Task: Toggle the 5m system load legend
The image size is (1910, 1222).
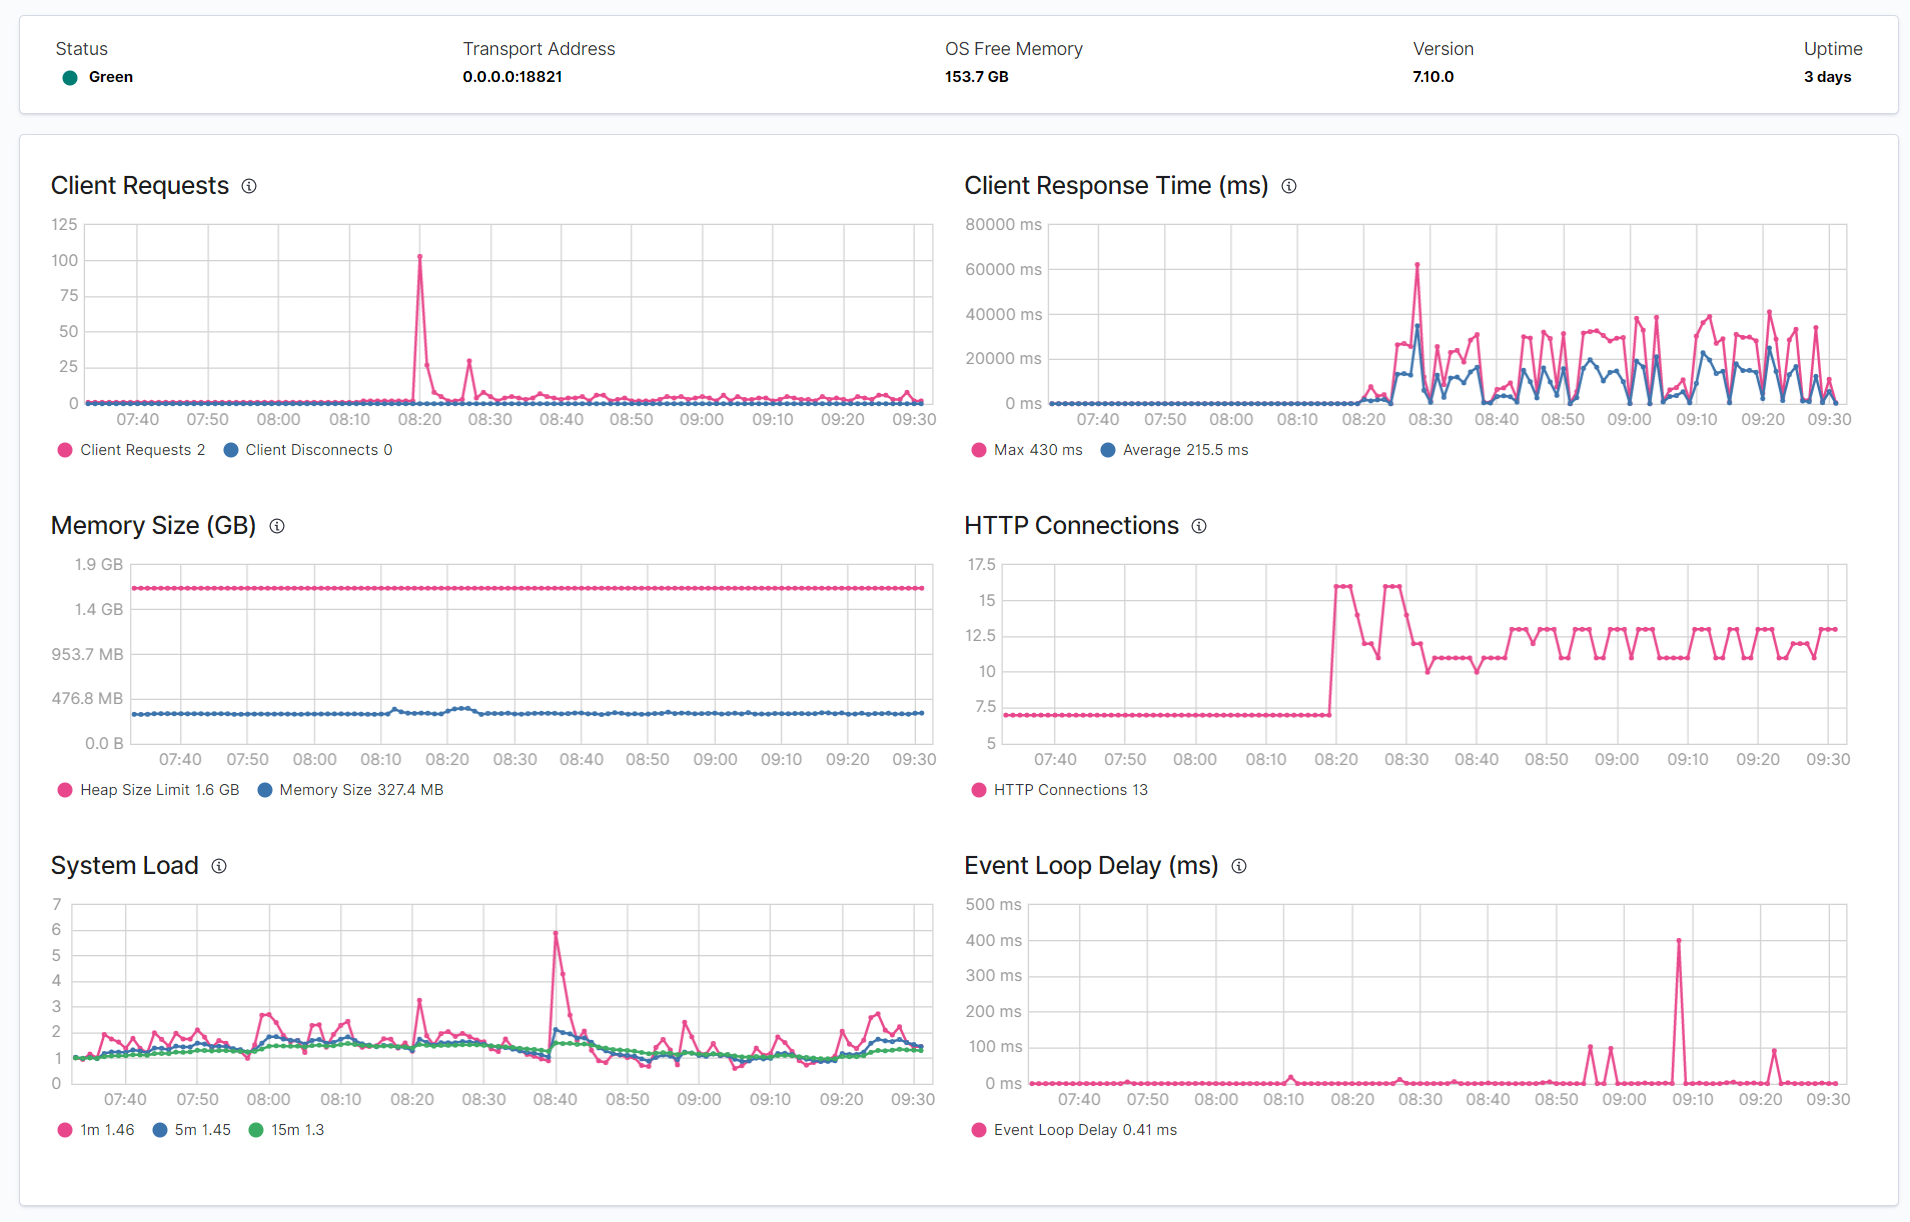Action: [191, 1130]
